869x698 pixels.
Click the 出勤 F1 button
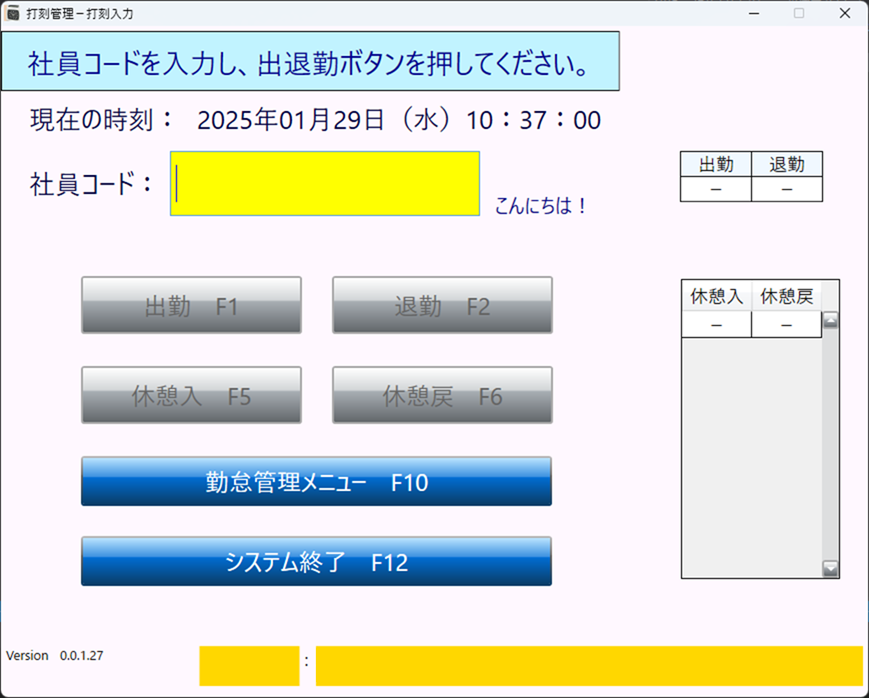click(x=191, y=305)
